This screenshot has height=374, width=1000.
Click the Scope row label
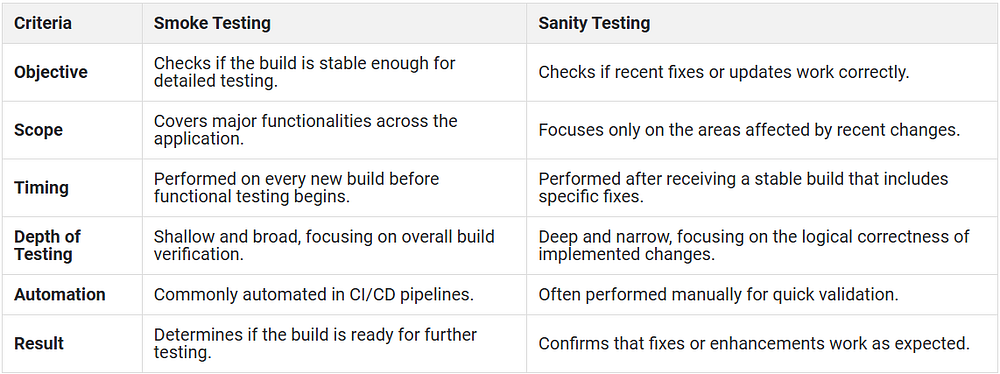[x=38, y=130]
